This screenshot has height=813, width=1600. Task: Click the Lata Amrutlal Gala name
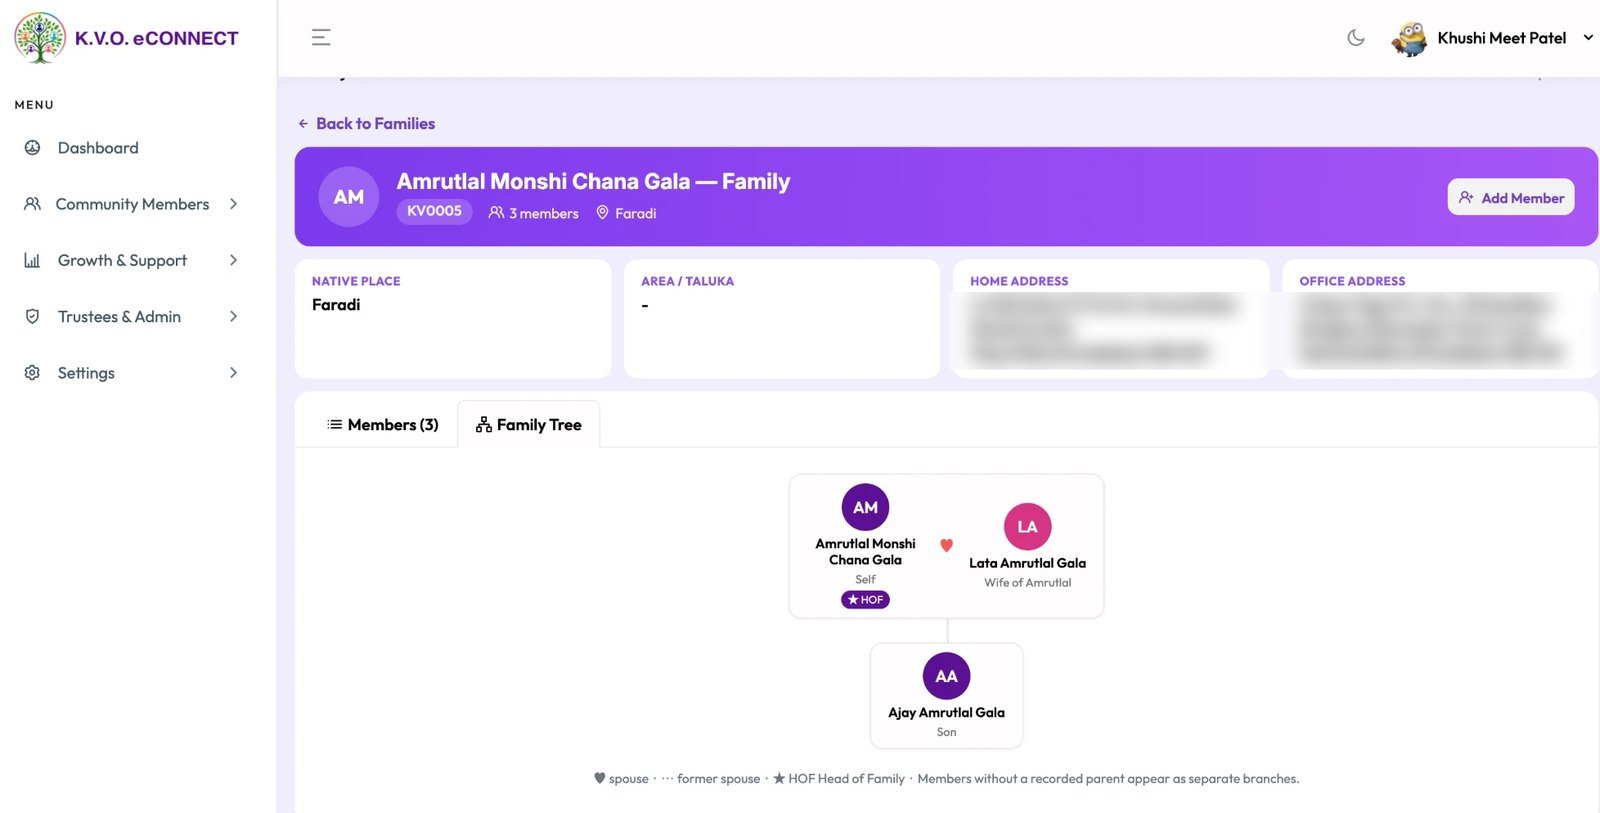1027,563
